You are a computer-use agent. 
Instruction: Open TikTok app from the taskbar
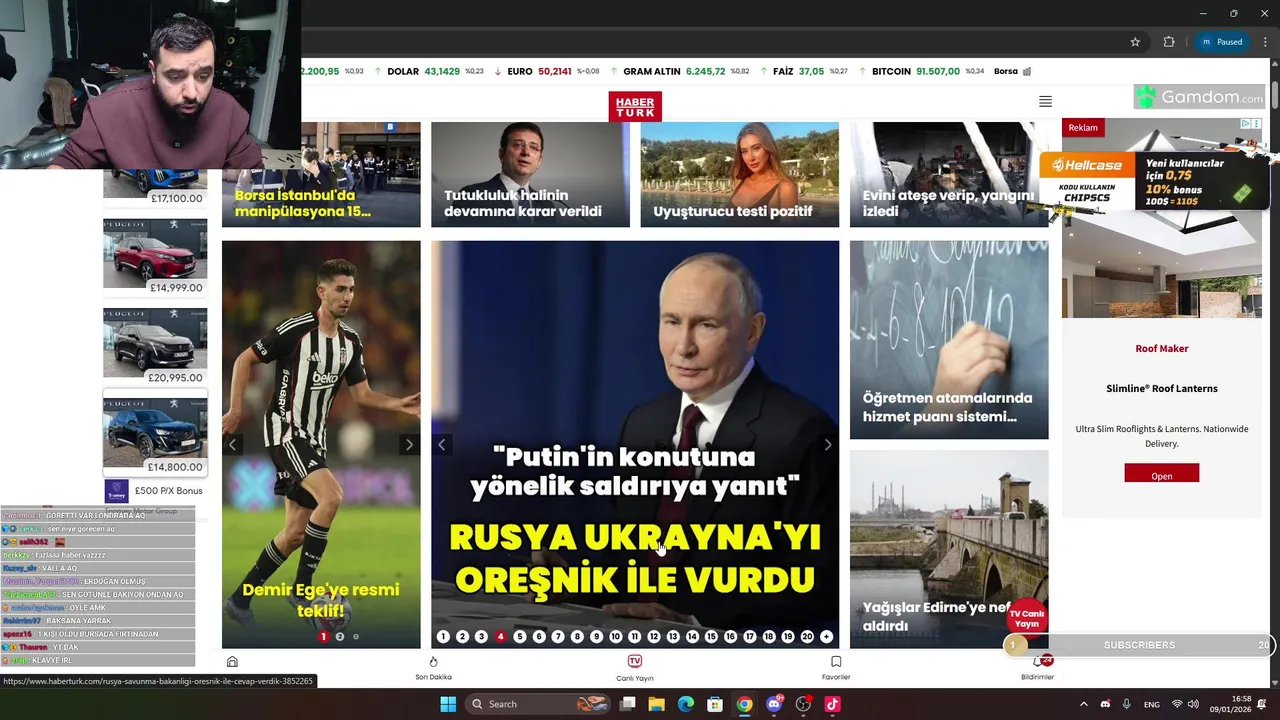pyautogui.click(x=832, y=704)
